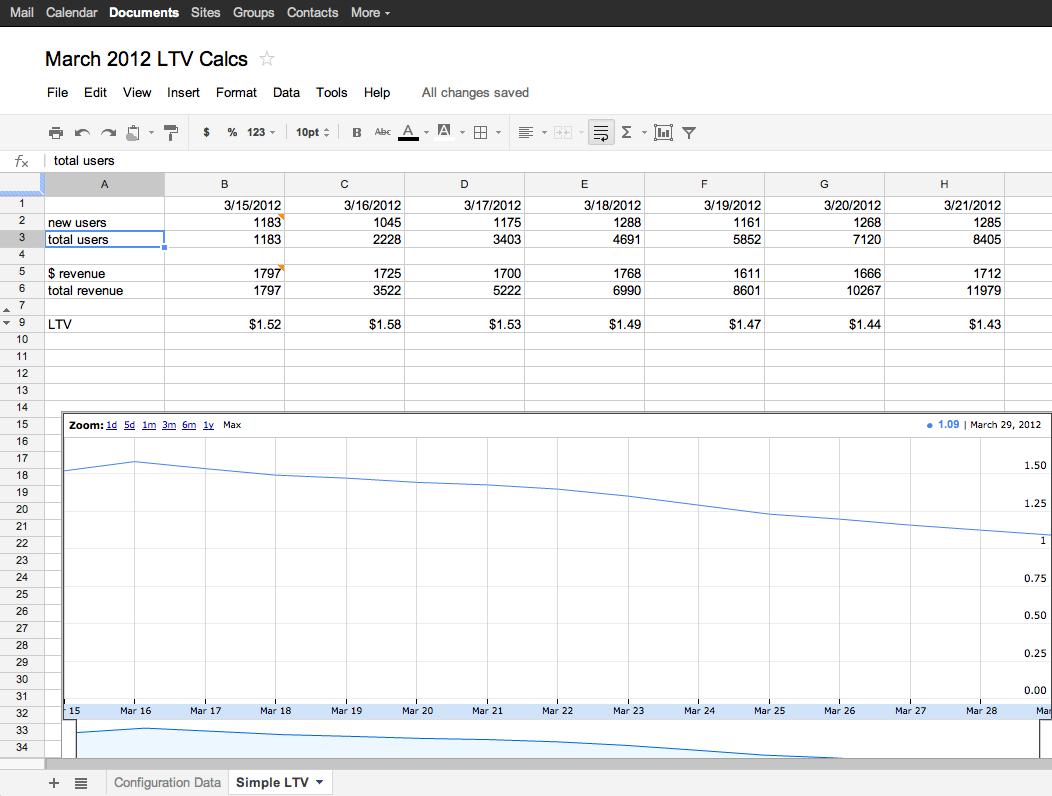Click the Sigma functions icon
Viewport: 1052px width, 796px height.
[627, 133]
